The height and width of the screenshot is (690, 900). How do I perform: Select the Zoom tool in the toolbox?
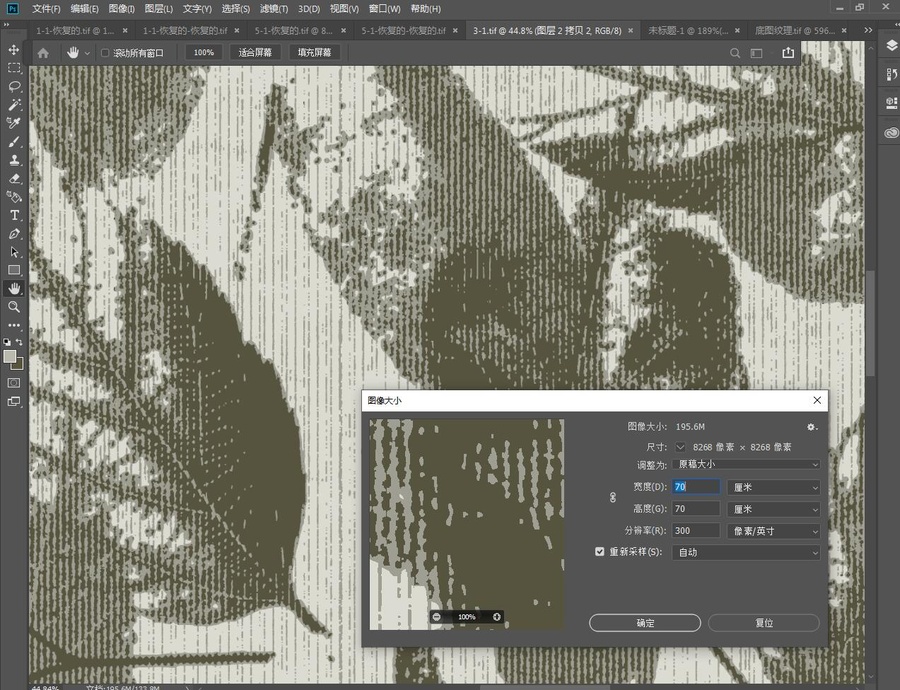pyautogui.click(x=14, y=307)
